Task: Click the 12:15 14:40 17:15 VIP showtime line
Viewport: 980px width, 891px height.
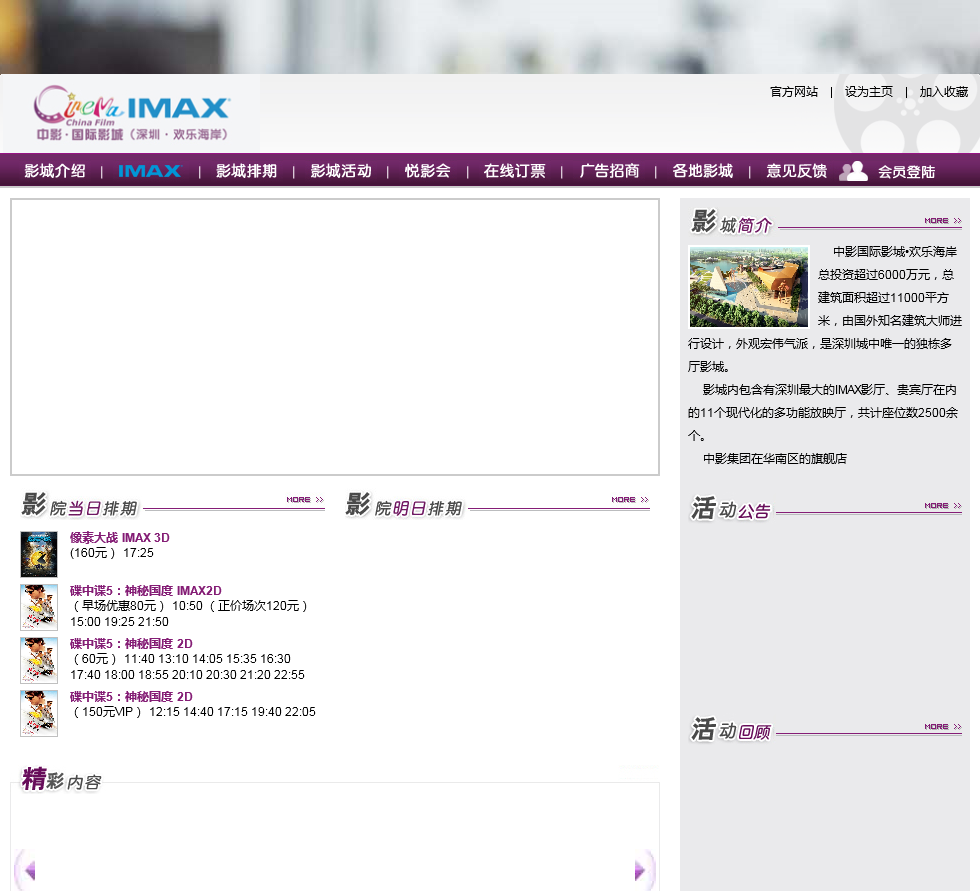Action: [232, 712]
